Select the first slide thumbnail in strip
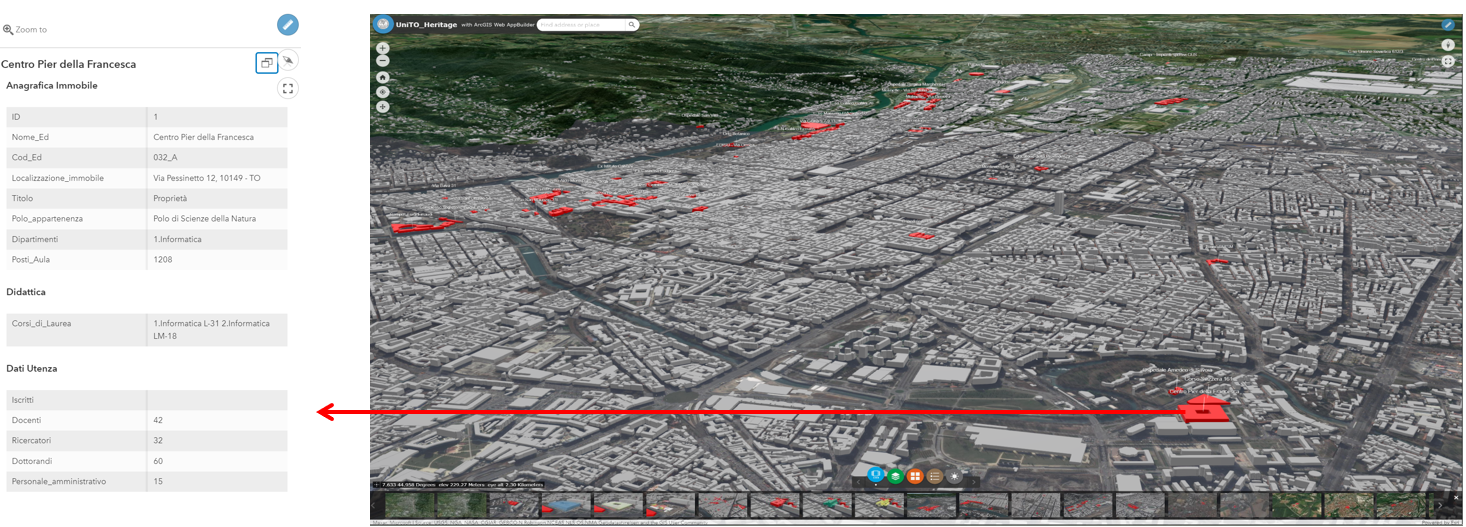 (x=408, y=506)
